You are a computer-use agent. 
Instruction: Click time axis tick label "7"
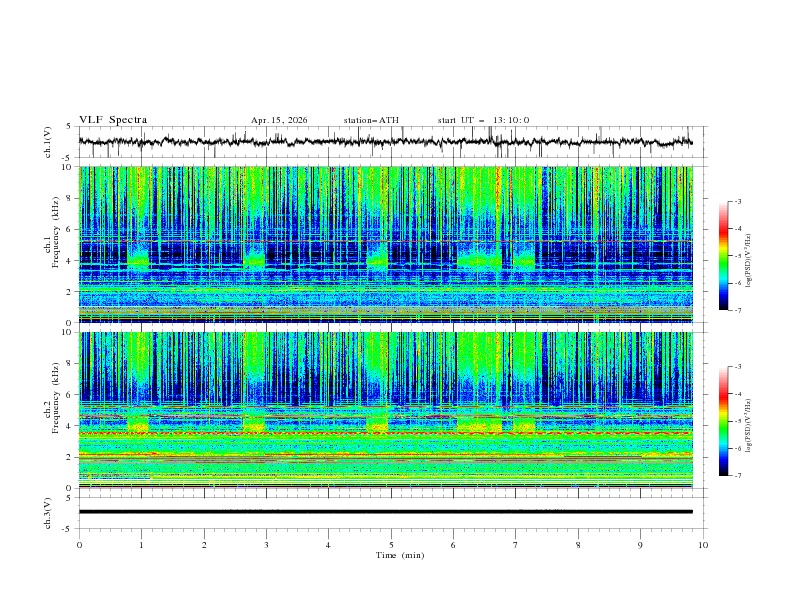click(x=516, y=545)
